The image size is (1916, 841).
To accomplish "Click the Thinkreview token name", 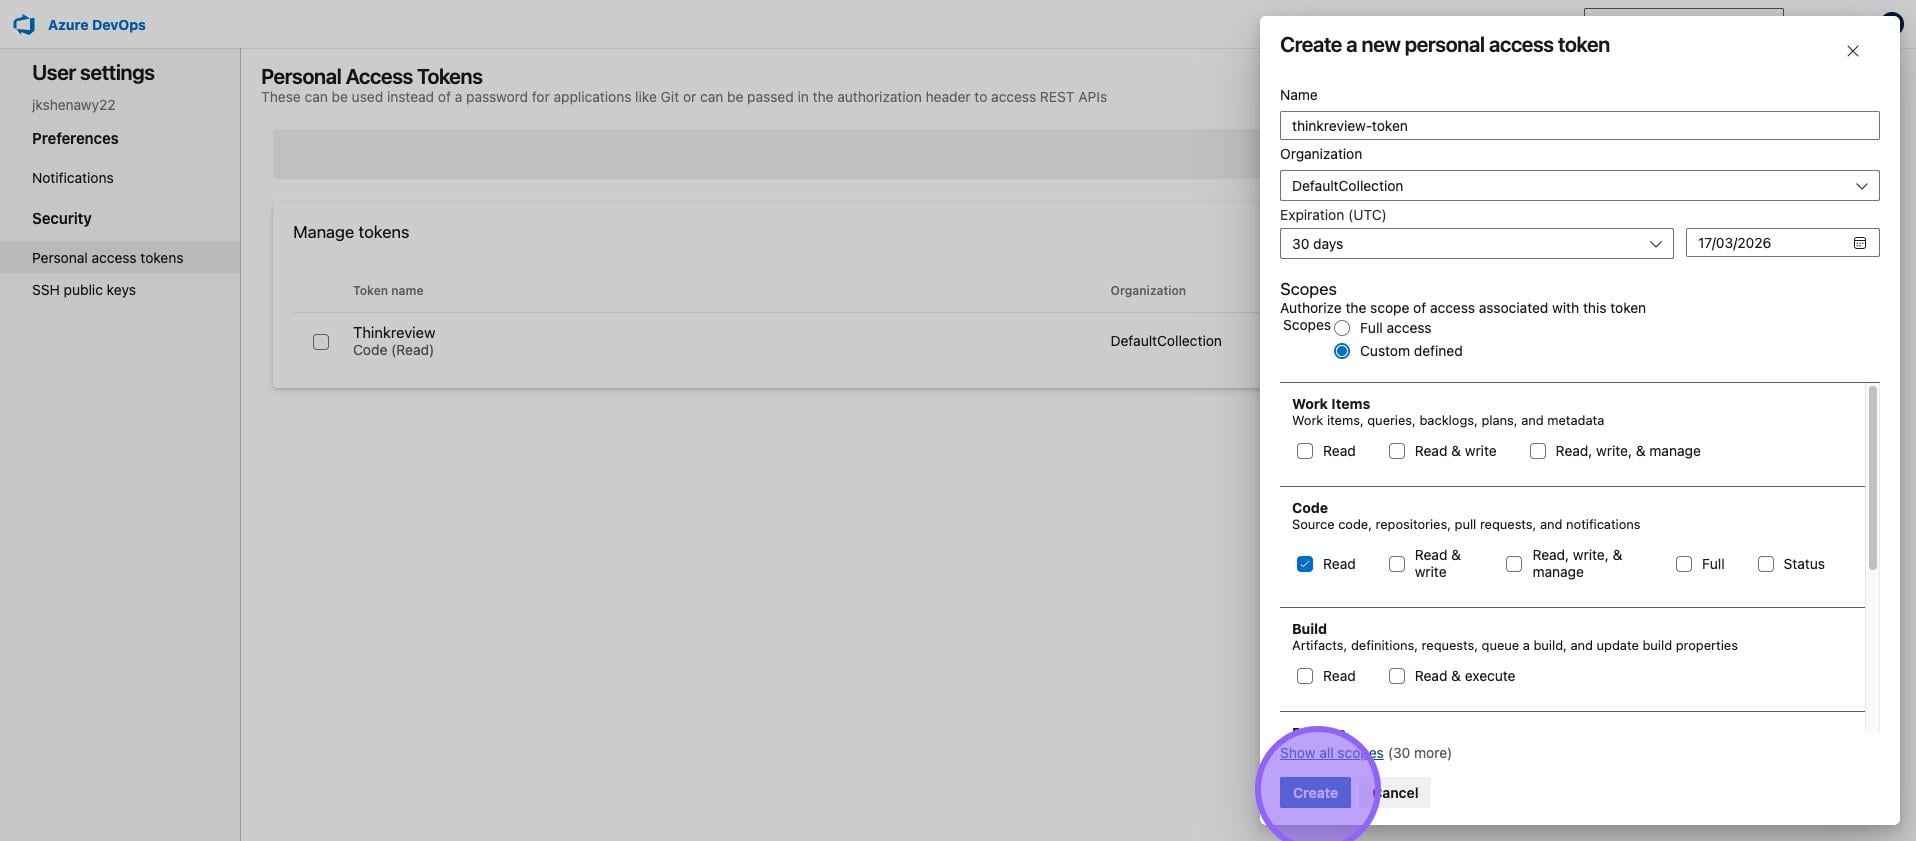I will pyautogui.click(x=394, y=333).
